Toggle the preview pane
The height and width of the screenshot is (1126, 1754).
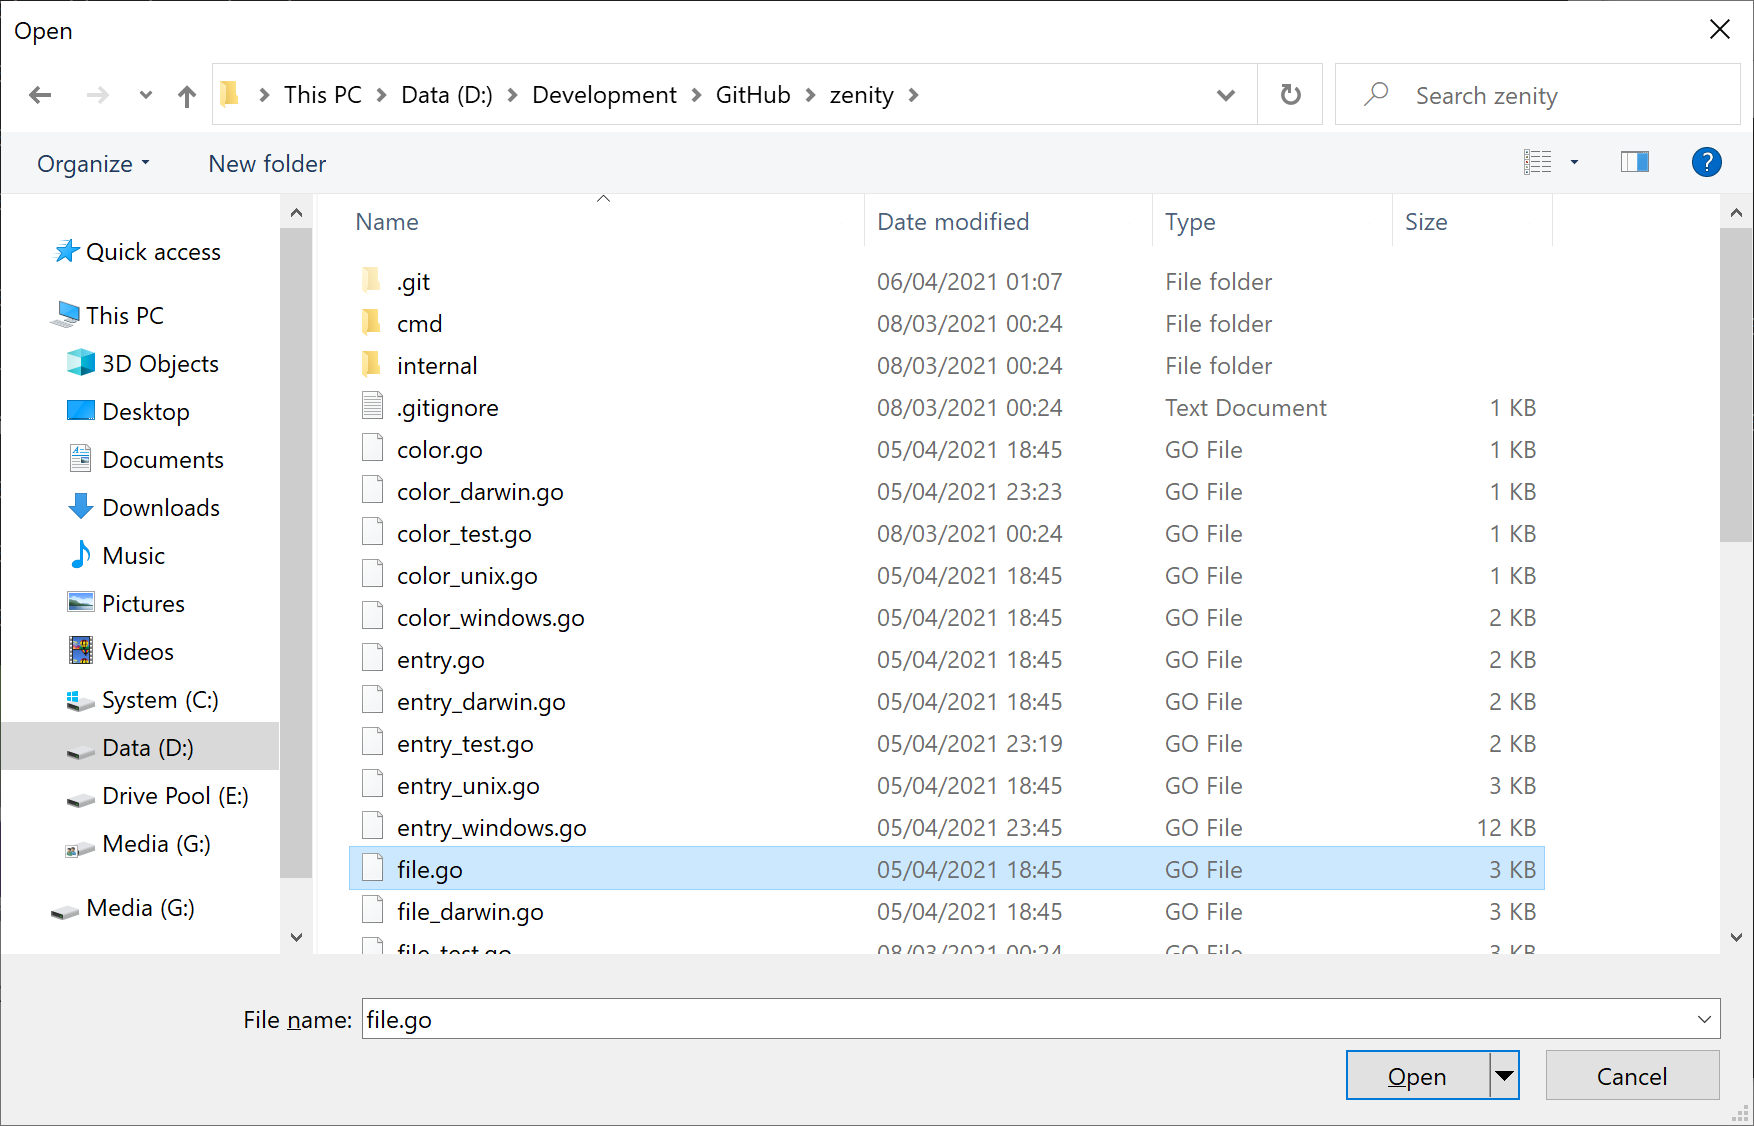click(1634, 161)
